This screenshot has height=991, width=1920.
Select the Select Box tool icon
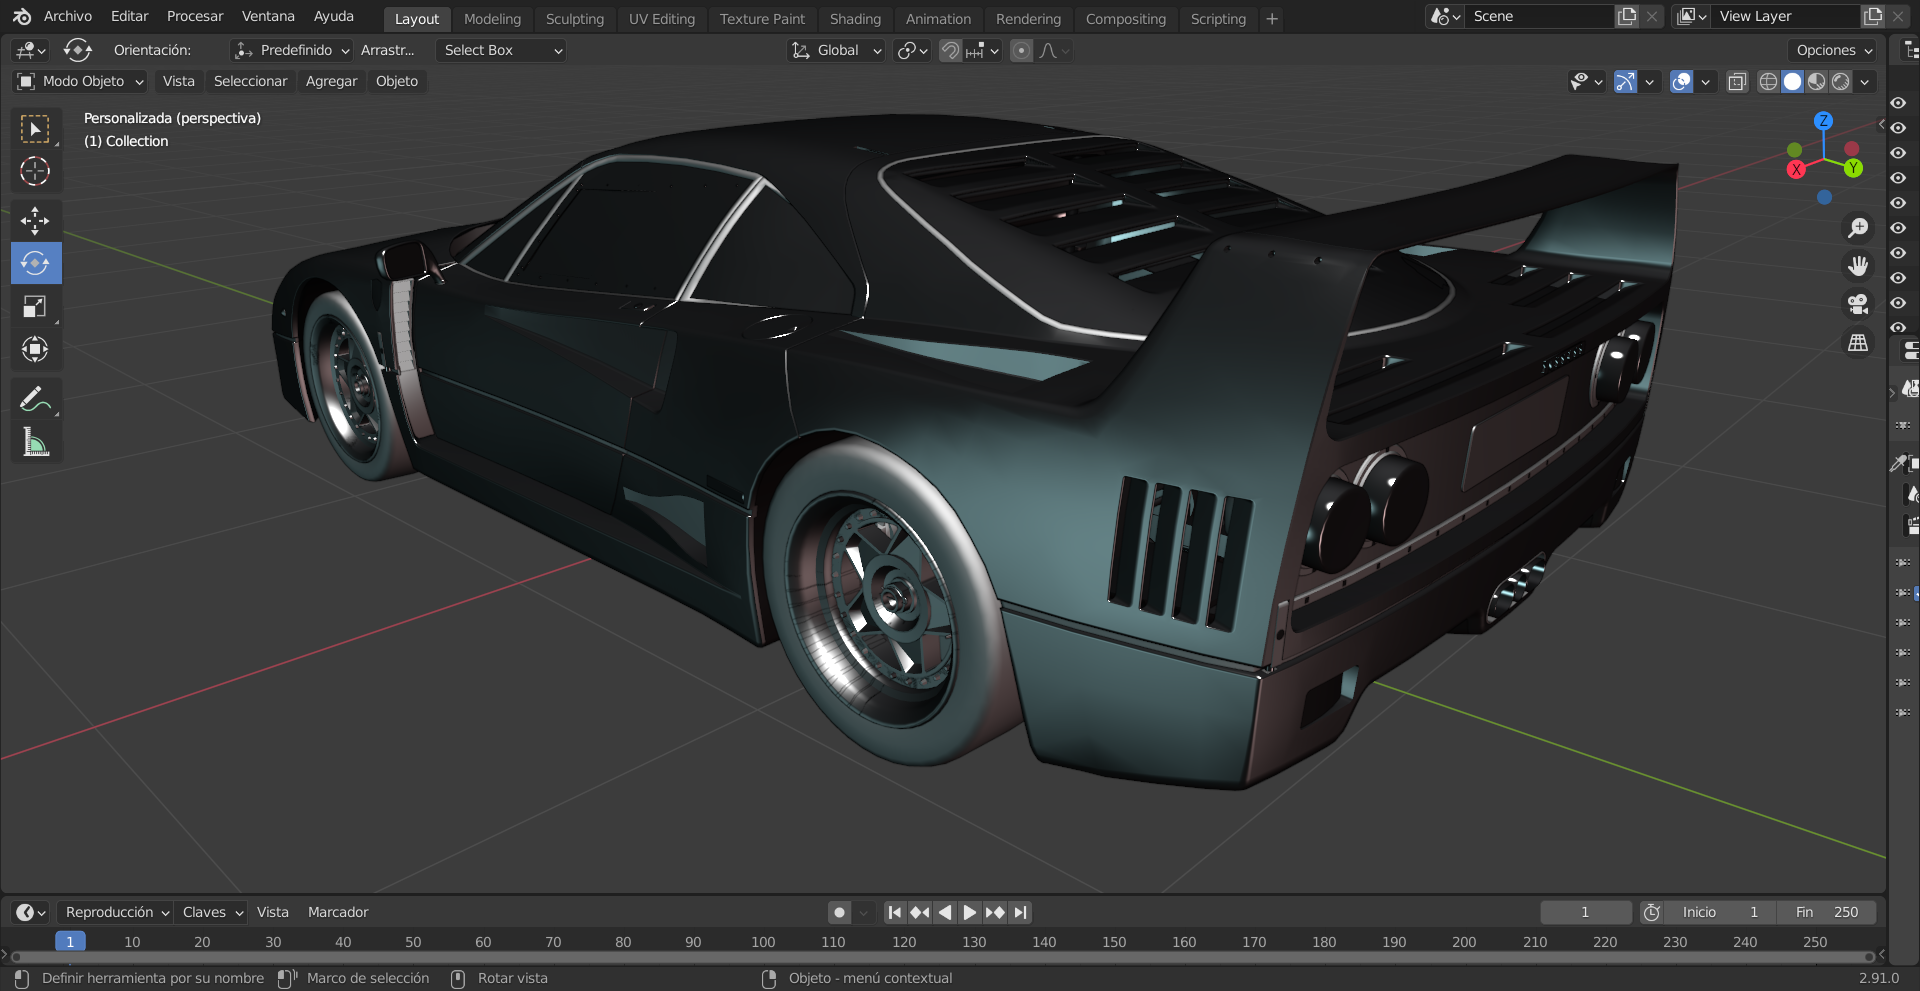click(x=35, y=129)
